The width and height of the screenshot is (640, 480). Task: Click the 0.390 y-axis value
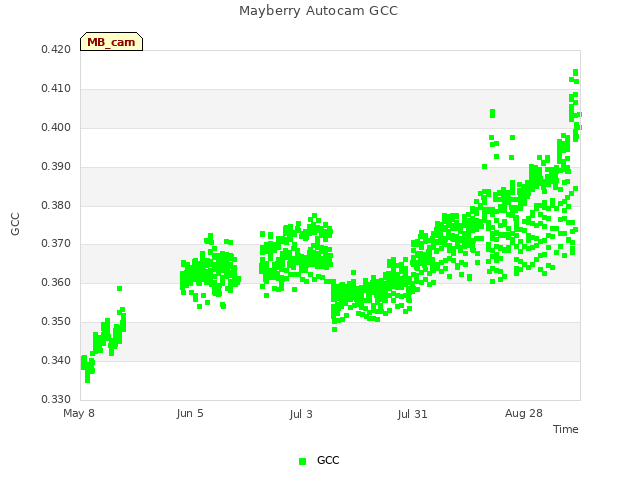pyautogui.click(x=56, y=166)
